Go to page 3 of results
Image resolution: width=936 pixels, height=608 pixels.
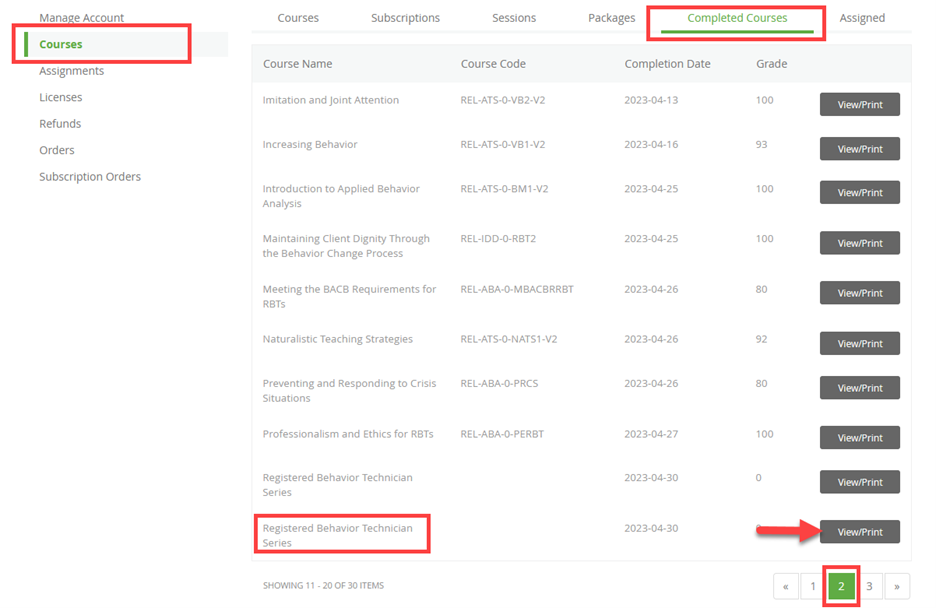click(x=869, y=587)
